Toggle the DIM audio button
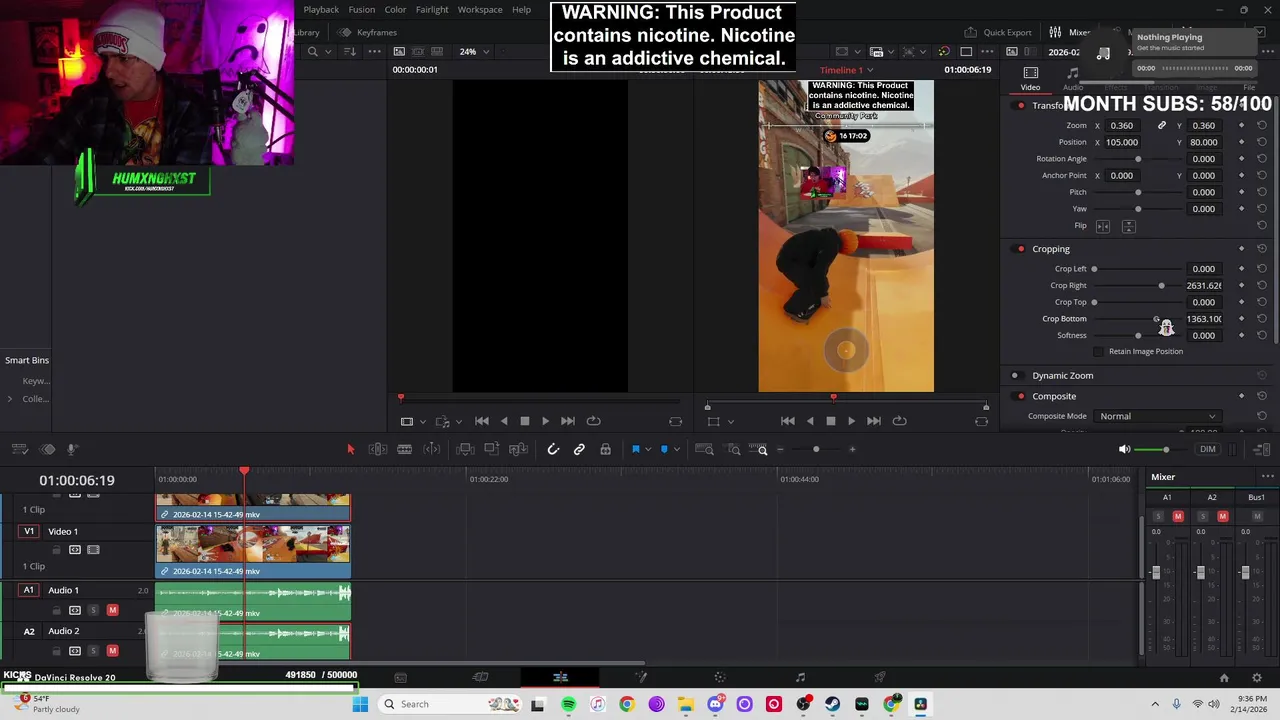This screenshot has height=720, width=1280. 1208,450
